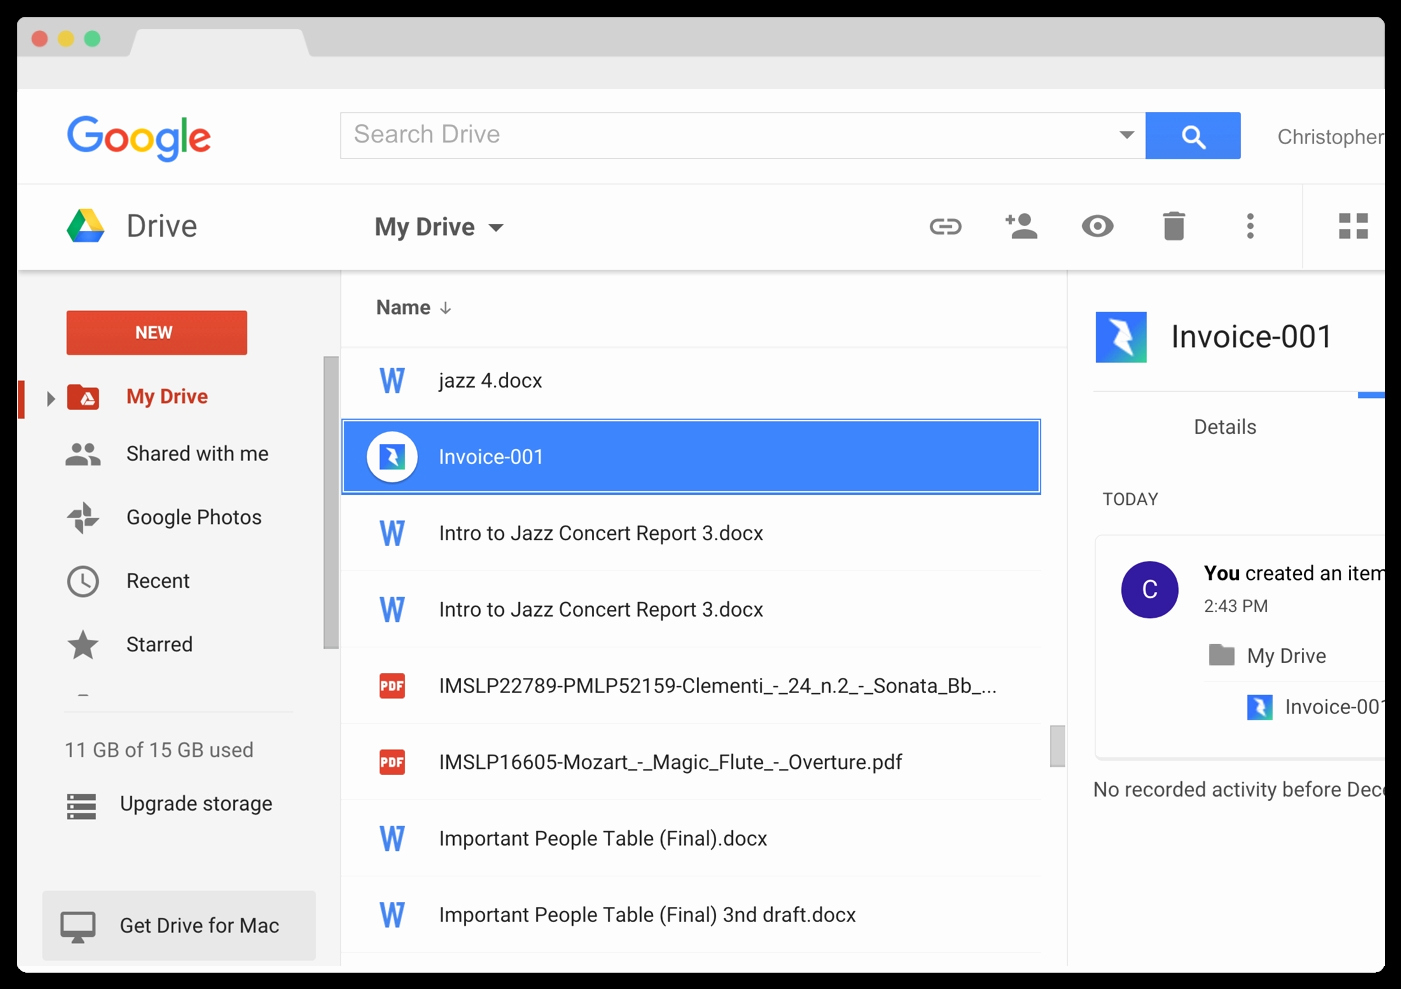The width and height of the screenshot is (1401, 989).
Task: Select the highlighted Invoice-001 row
Action: pos(691,457)
